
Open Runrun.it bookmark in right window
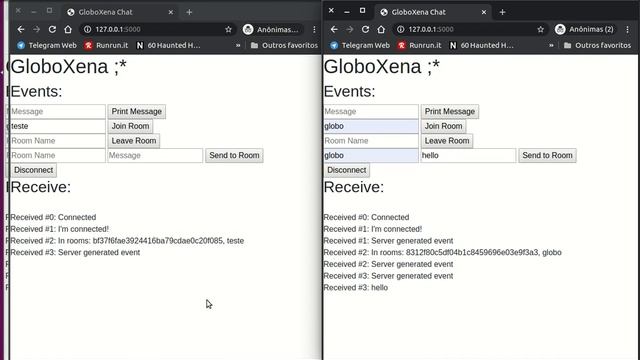(419, 45)
